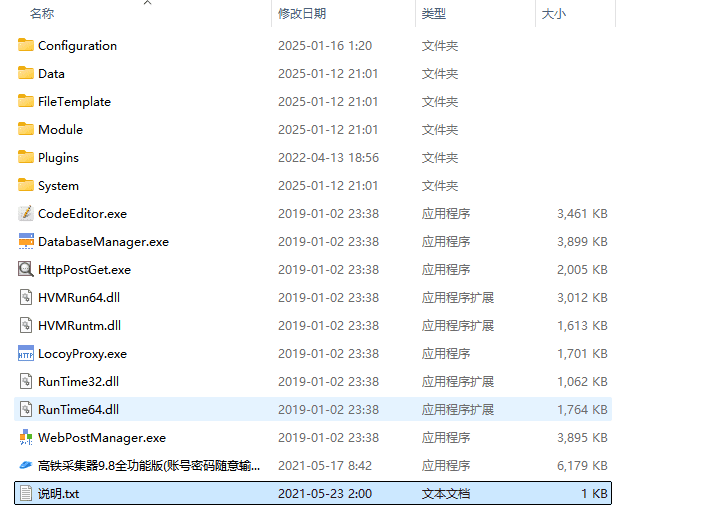Click the HVMRuntm.dll file icon
Image resolution: width=703 pixels, height=519 pixels.
[26, 325]
